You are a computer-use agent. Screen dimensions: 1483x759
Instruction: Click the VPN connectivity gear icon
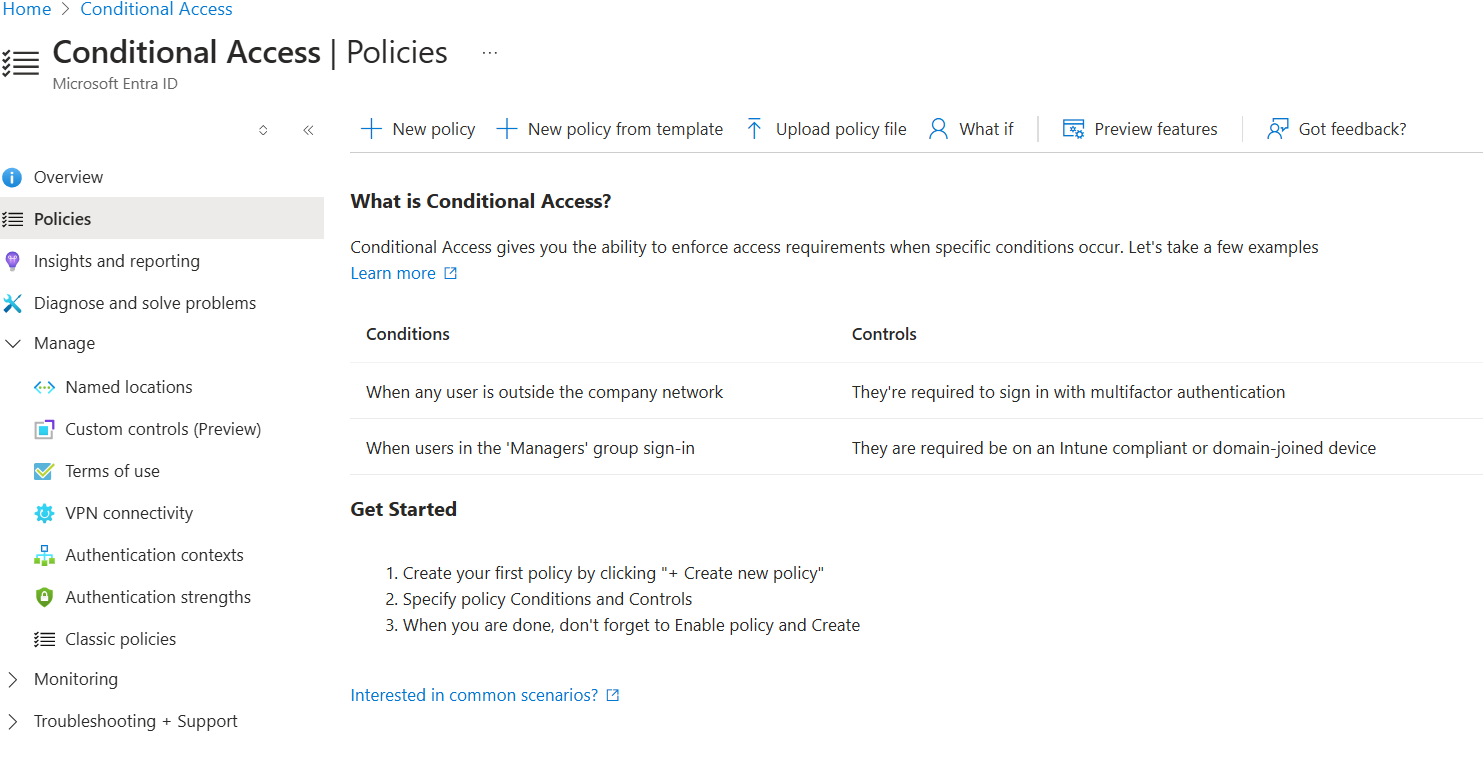click(x=44, y=513)
